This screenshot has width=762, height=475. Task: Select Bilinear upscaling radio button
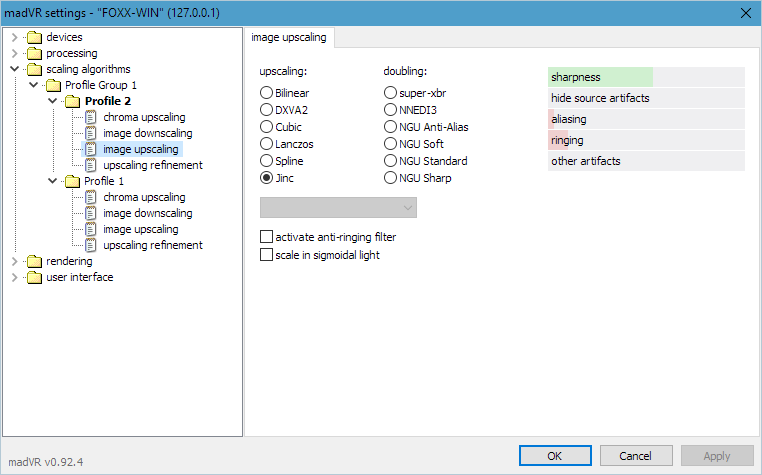266,92
